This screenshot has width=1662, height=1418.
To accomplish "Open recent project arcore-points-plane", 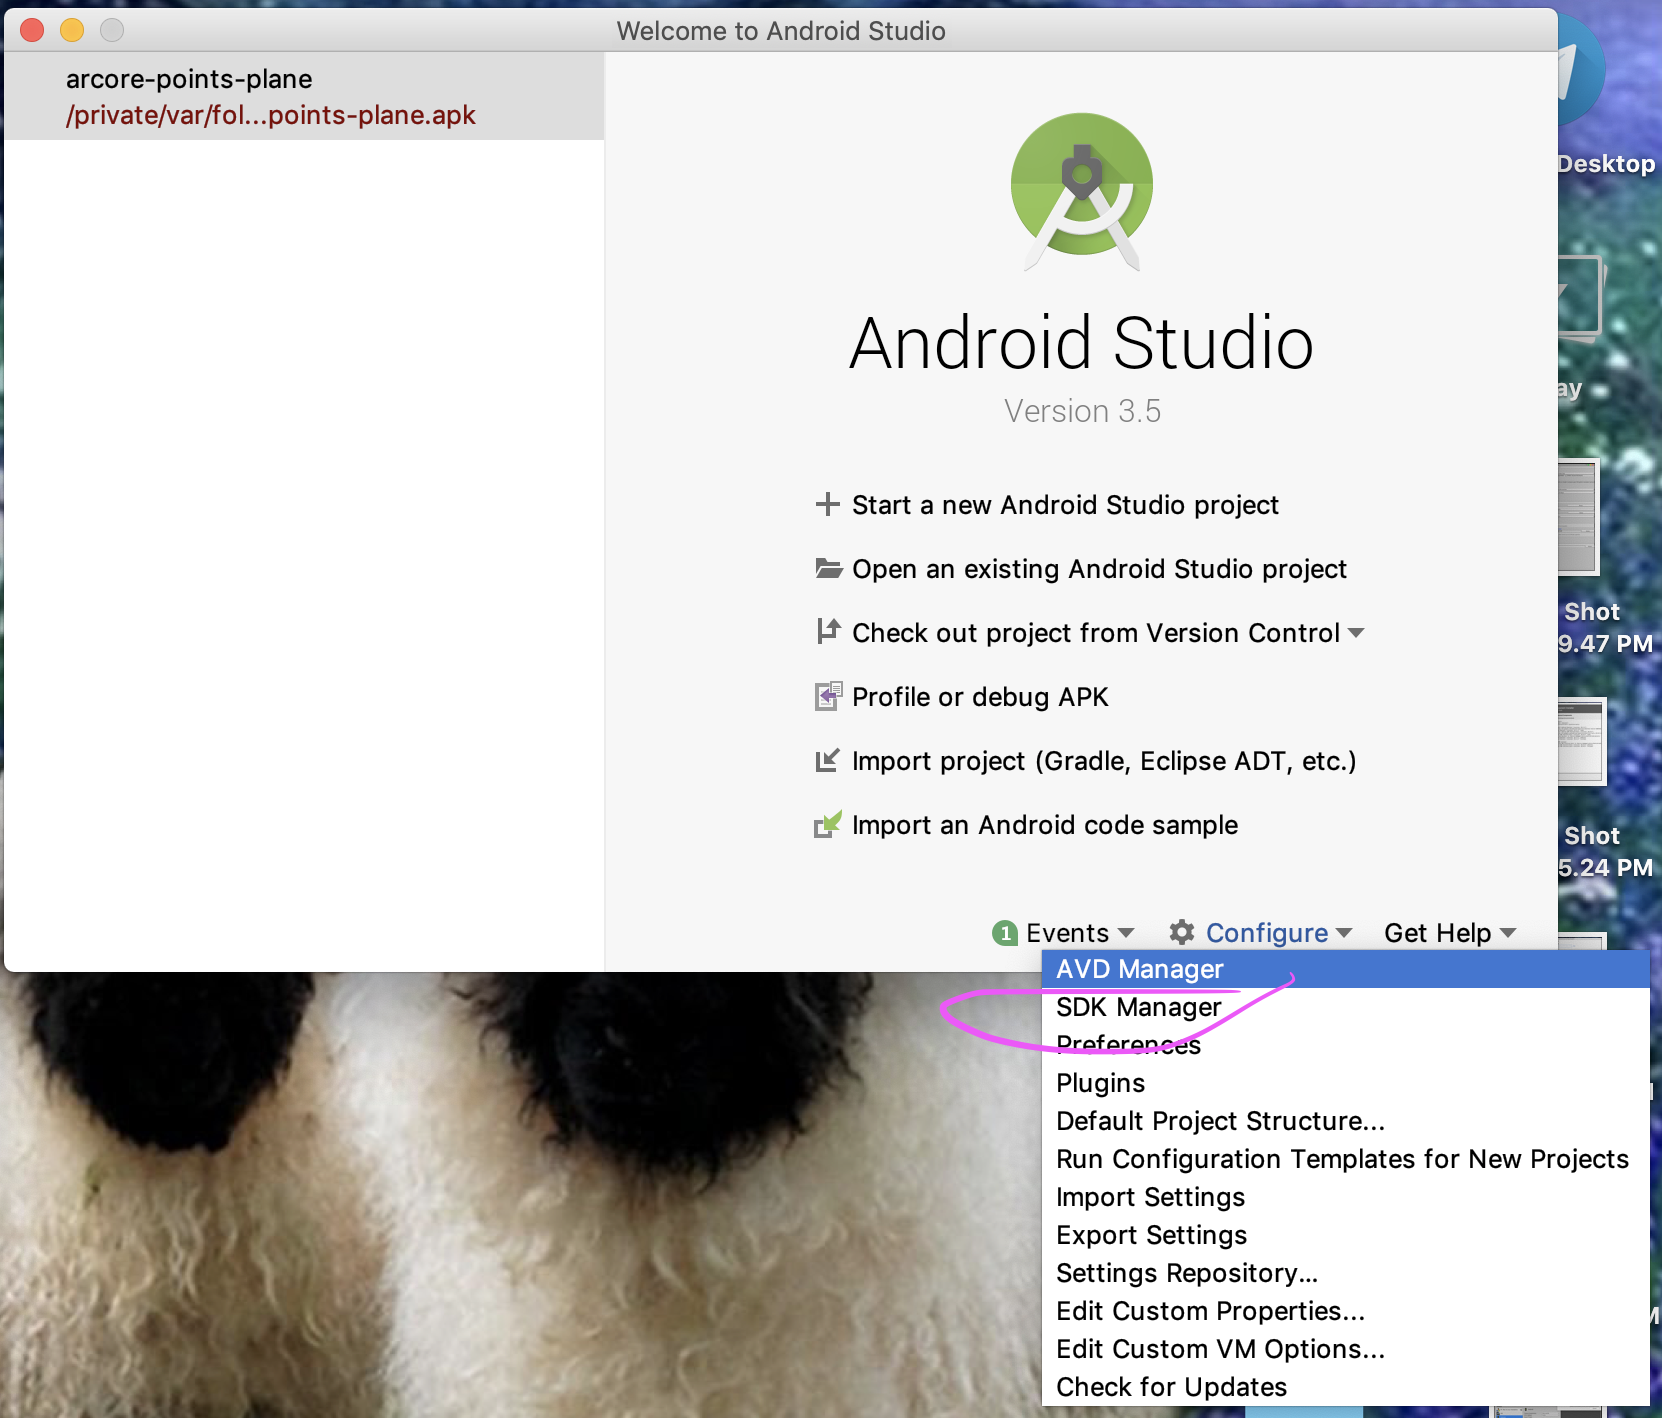I will 304,97.
